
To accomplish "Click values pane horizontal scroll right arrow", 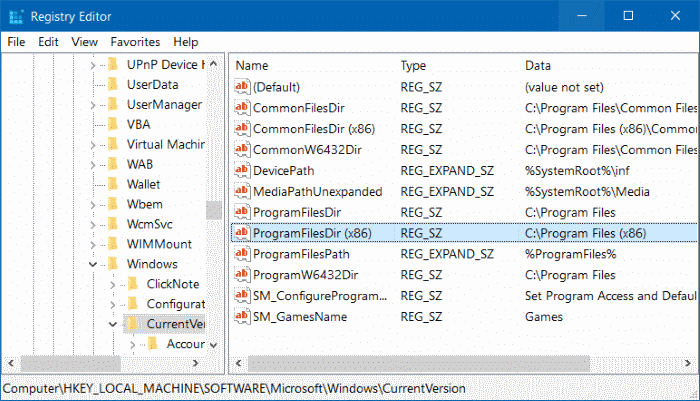I will click(688, 363).
